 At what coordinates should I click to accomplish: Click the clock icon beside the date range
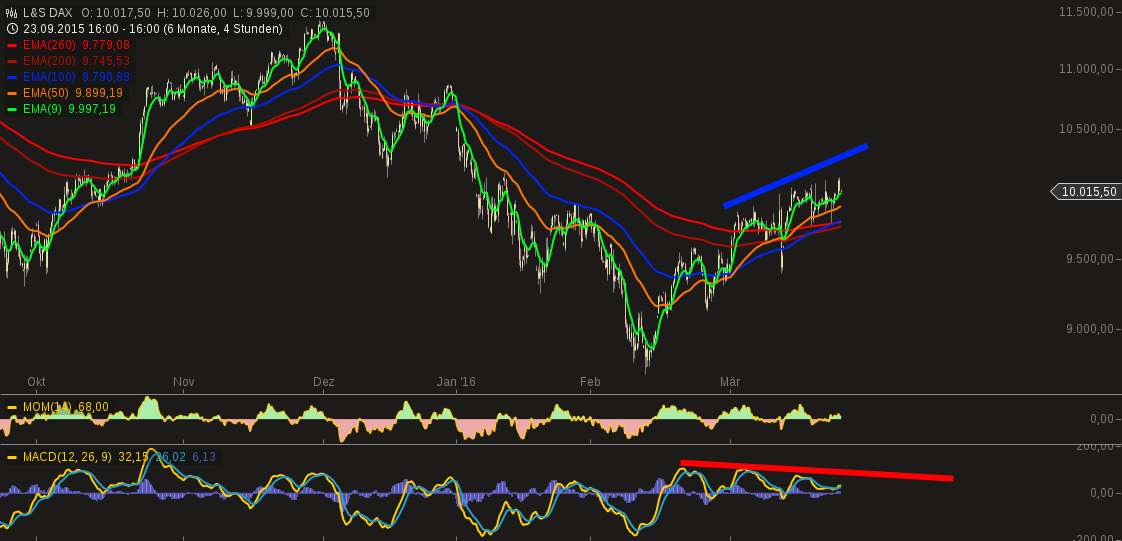(x=11, y=29)
